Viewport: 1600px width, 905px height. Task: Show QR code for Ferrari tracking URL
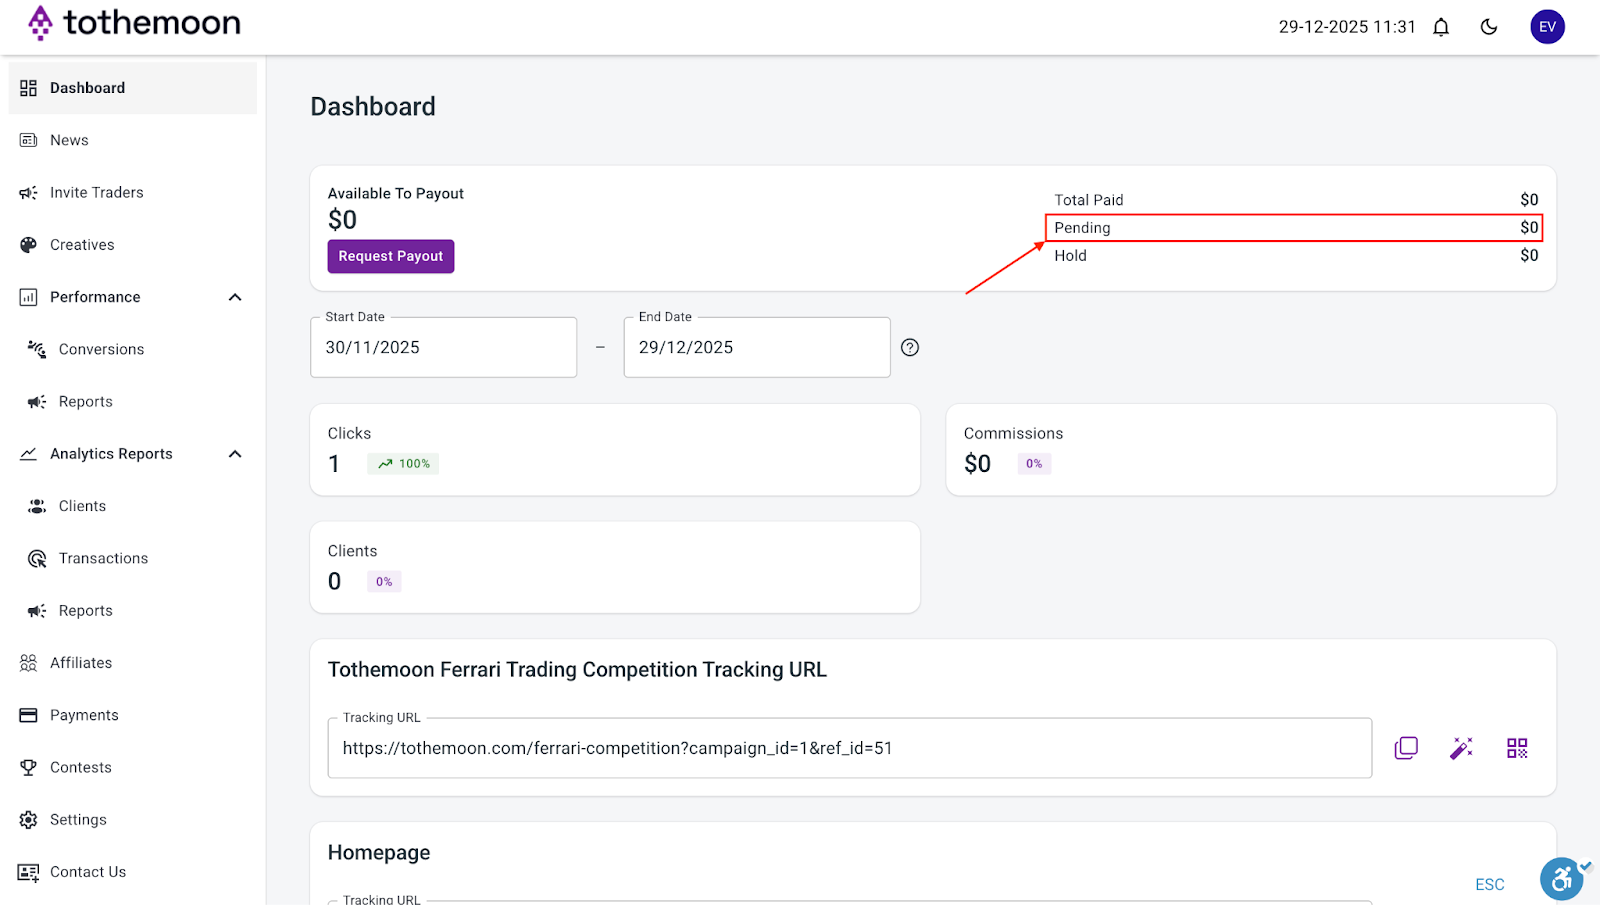tap(1517, 748)
